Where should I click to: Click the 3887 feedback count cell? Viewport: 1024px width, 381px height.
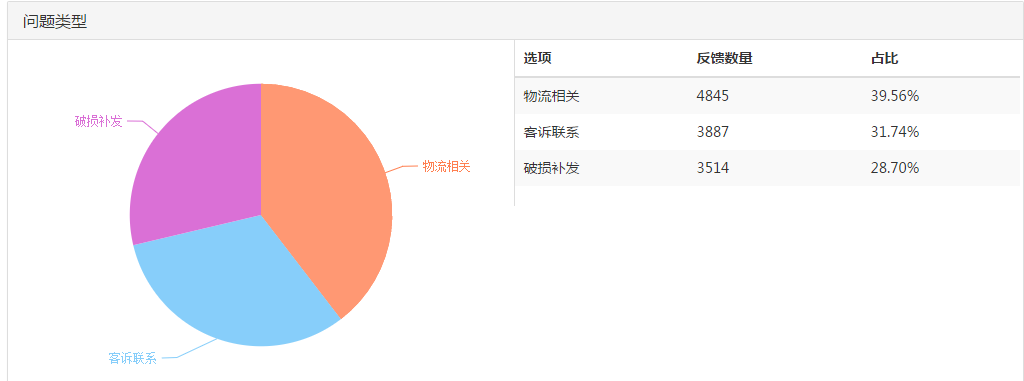pos(712,132)
